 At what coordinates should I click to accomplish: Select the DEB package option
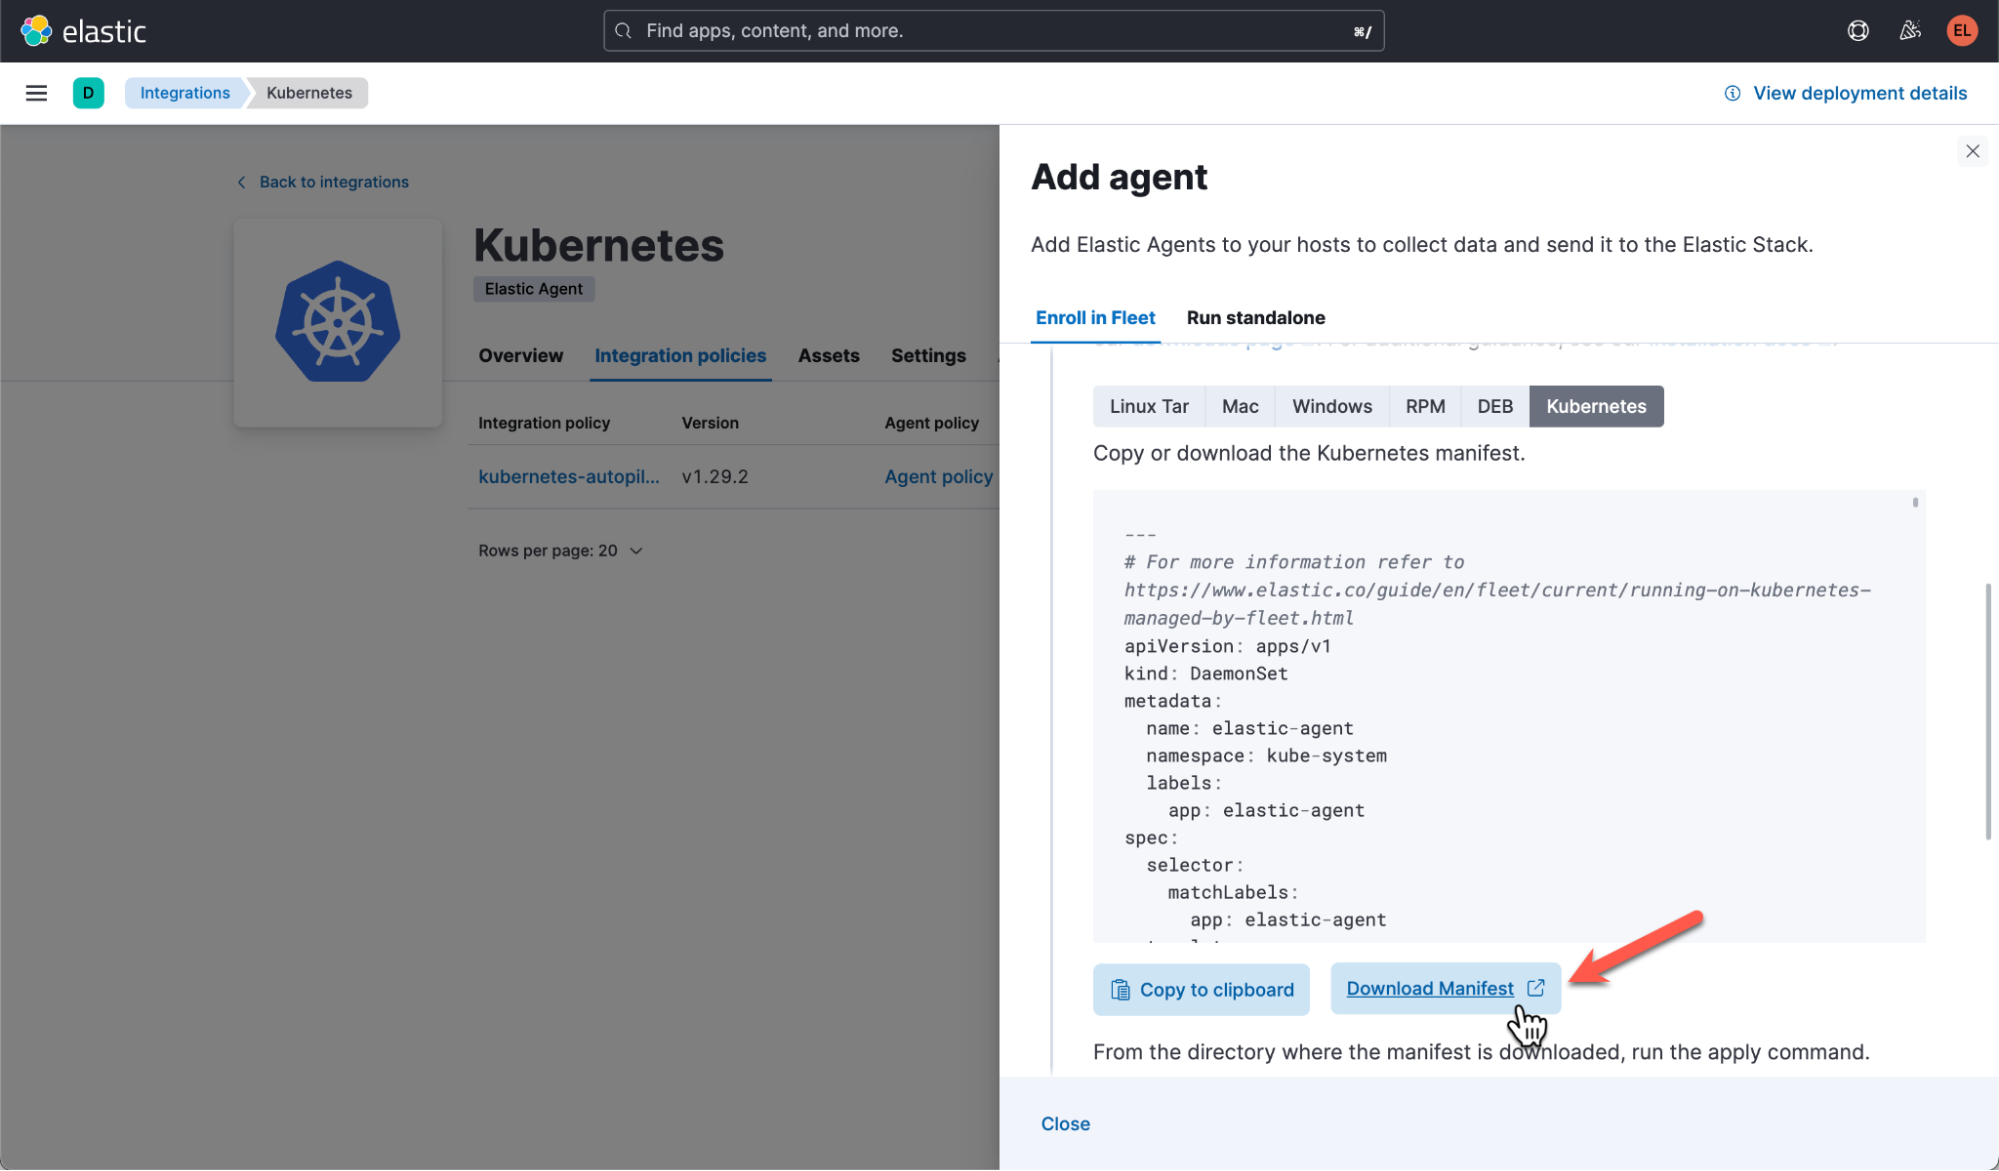tap(1494, 406)
